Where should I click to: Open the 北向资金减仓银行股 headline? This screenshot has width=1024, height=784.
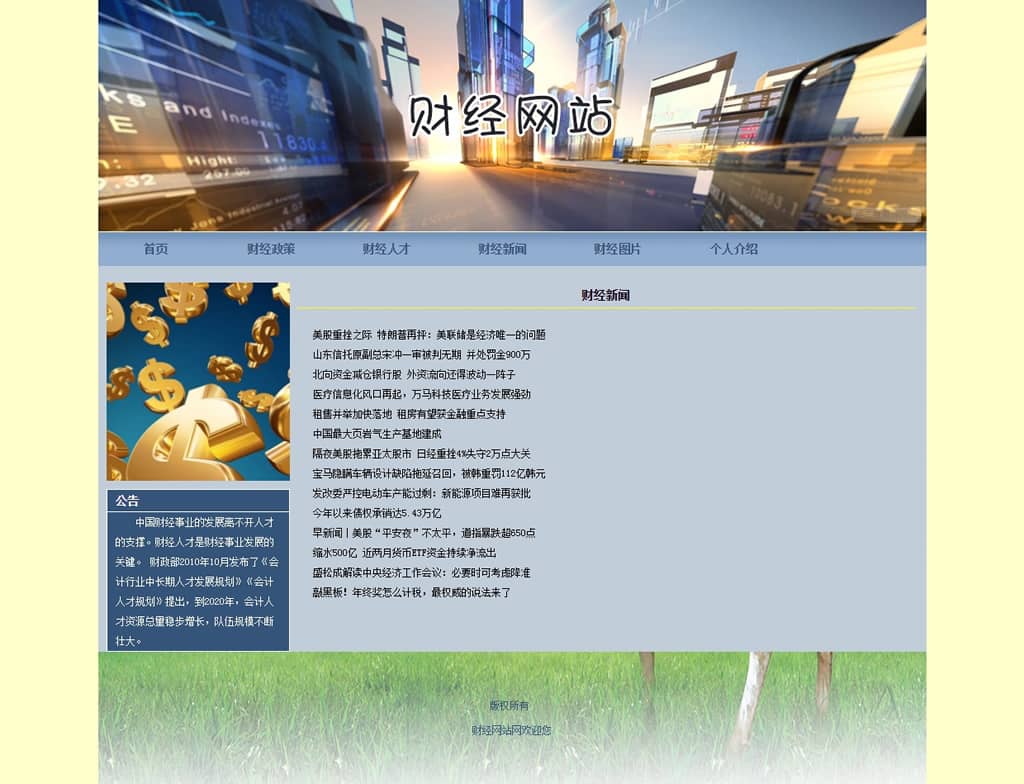[x=413, y=375]
